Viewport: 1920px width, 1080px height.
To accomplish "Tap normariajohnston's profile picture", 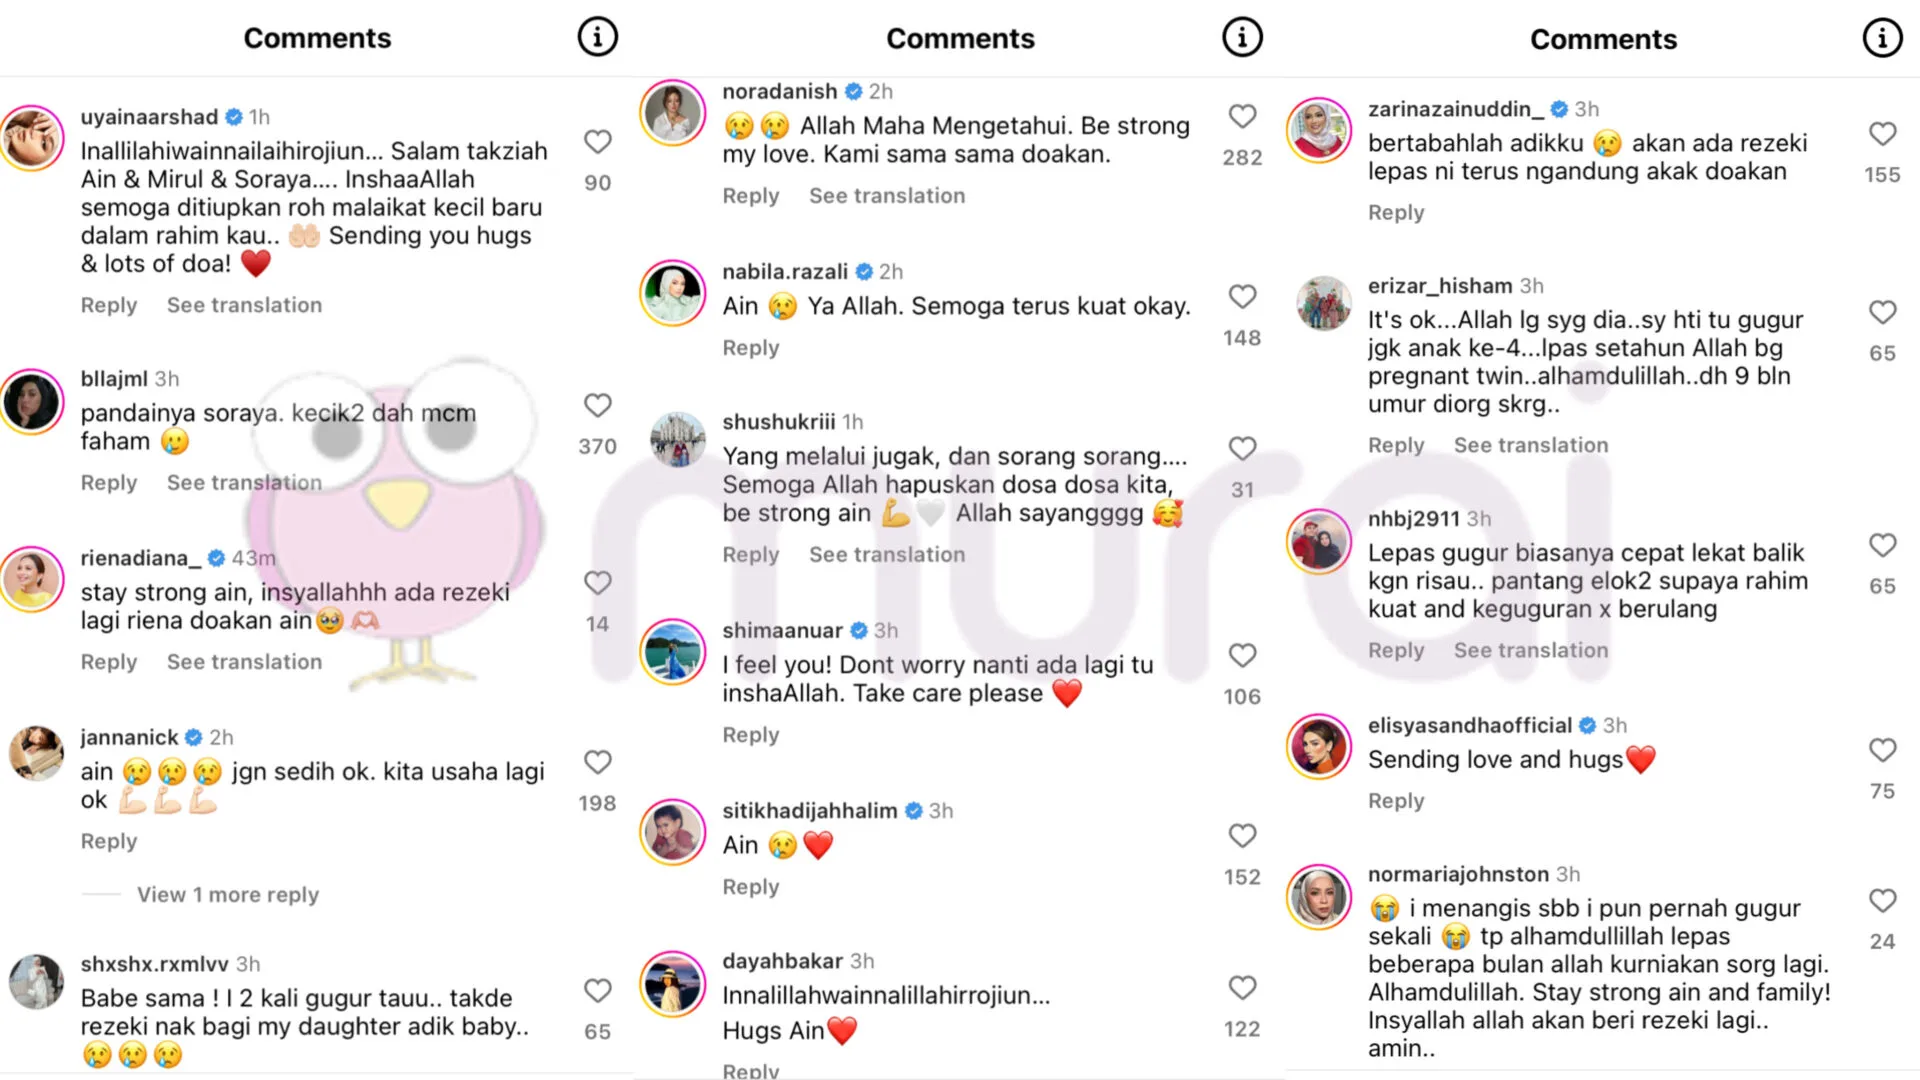I will click(1319, 897).
